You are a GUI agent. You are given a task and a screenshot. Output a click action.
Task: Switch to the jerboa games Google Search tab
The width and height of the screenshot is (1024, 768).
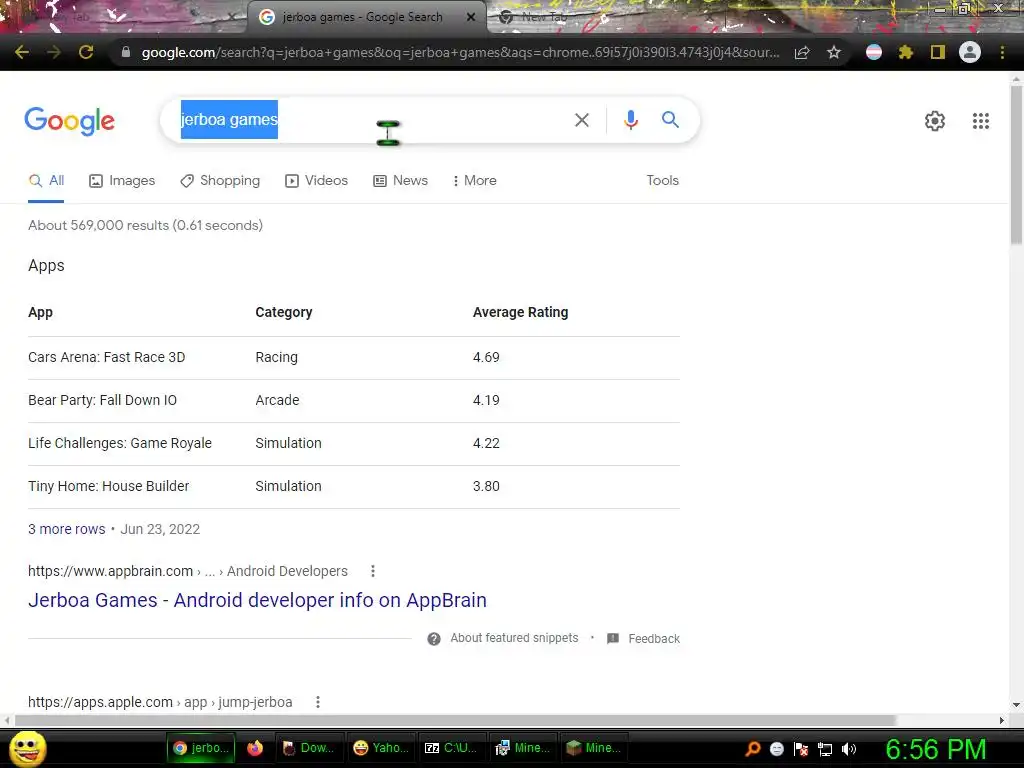click(x=362, y=17)
